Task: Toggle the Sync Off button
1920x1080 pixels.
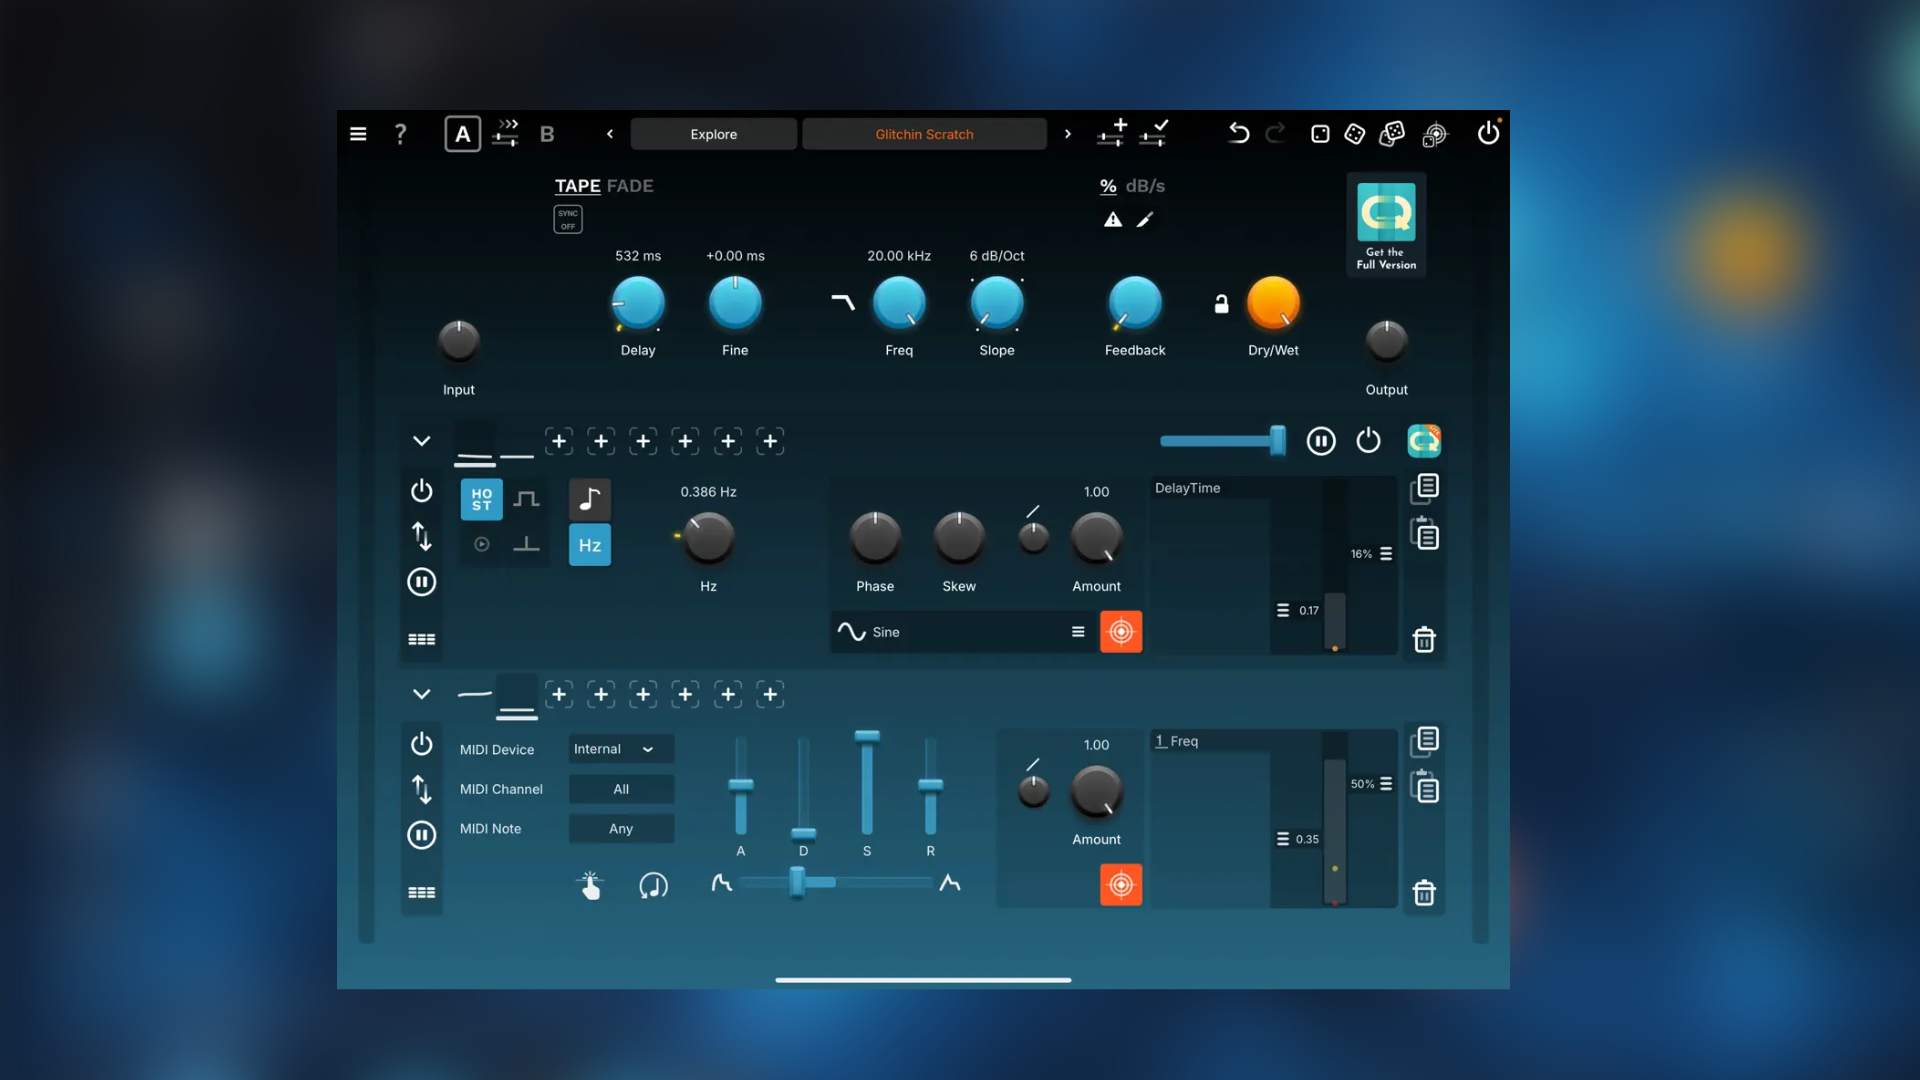Action: coord(568,219)
